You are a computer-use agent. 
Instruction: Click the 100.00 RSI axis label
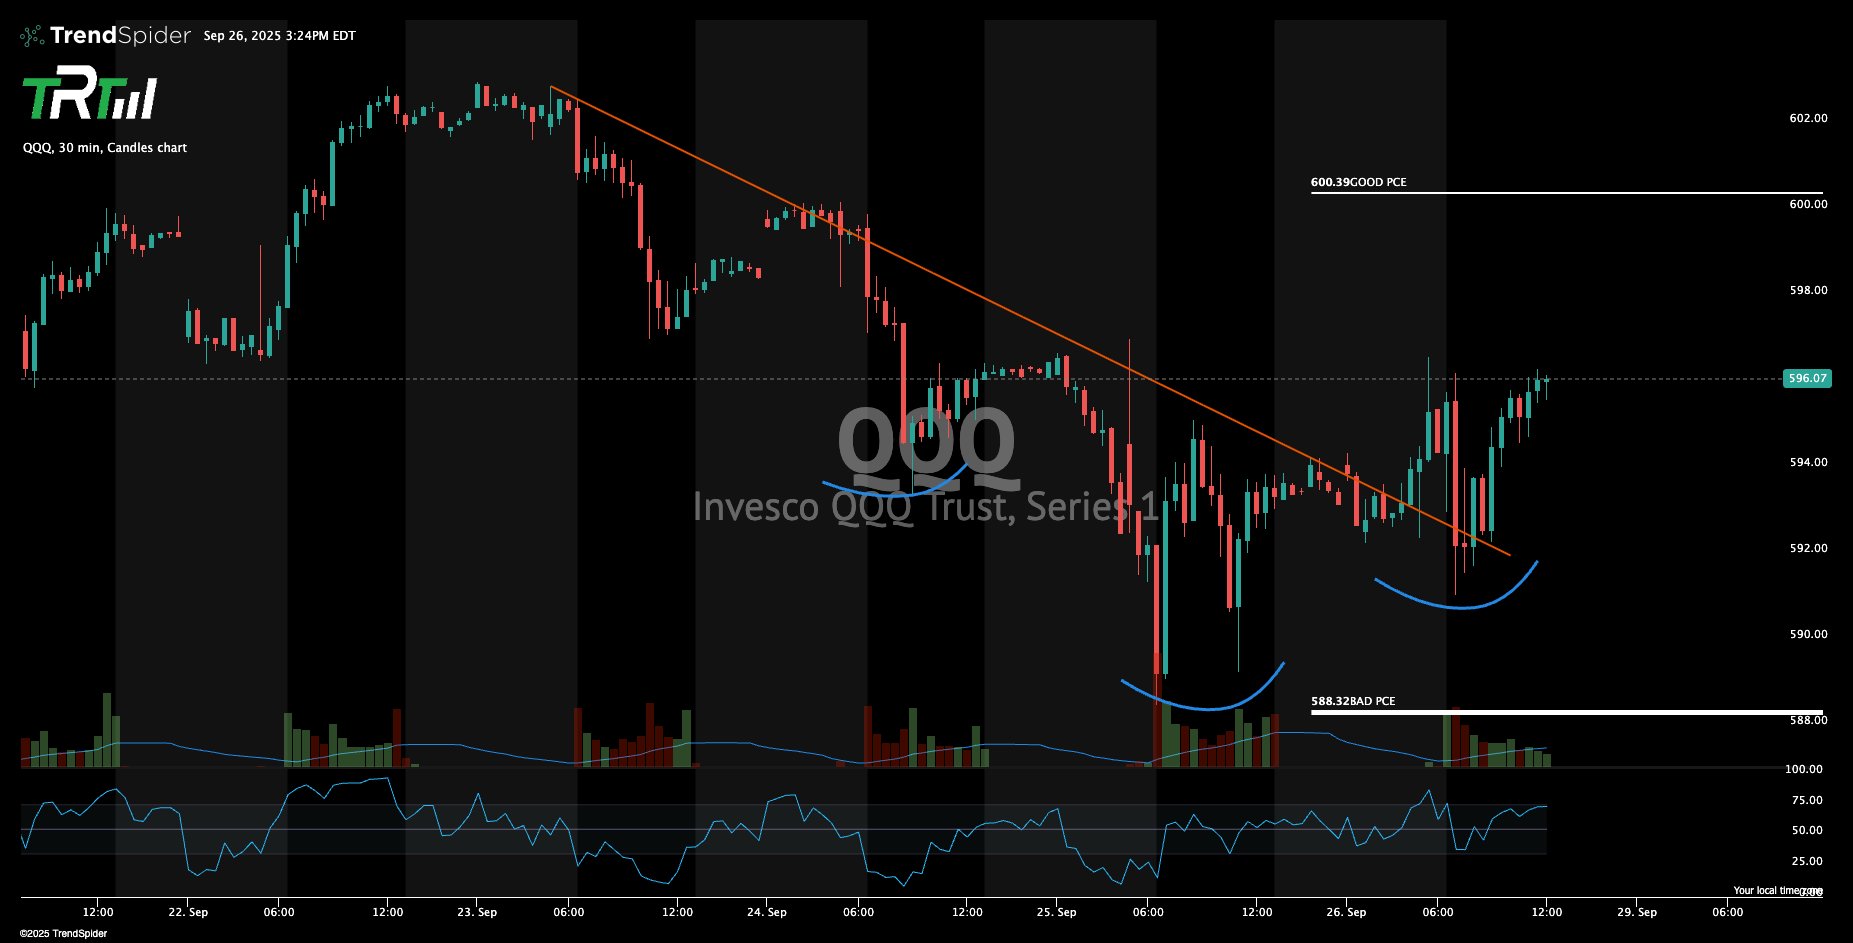1804,769
